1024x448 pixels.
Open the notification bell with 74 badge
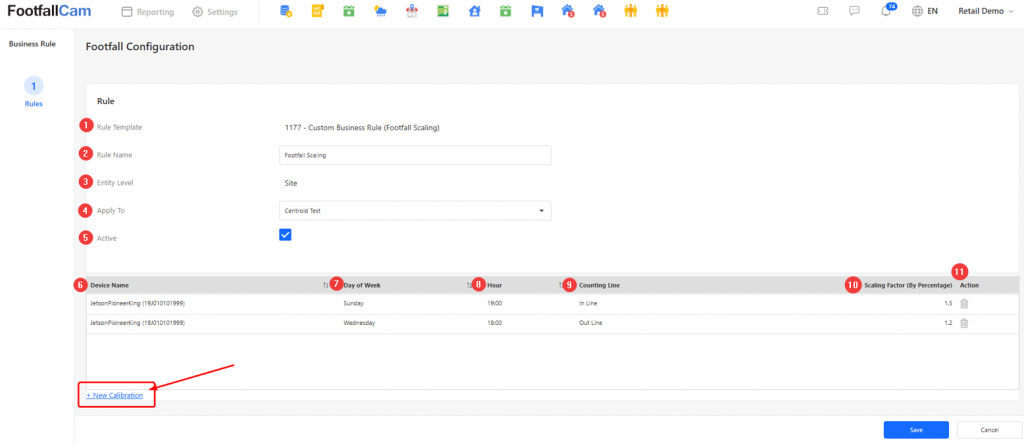(x=886, y=12)
